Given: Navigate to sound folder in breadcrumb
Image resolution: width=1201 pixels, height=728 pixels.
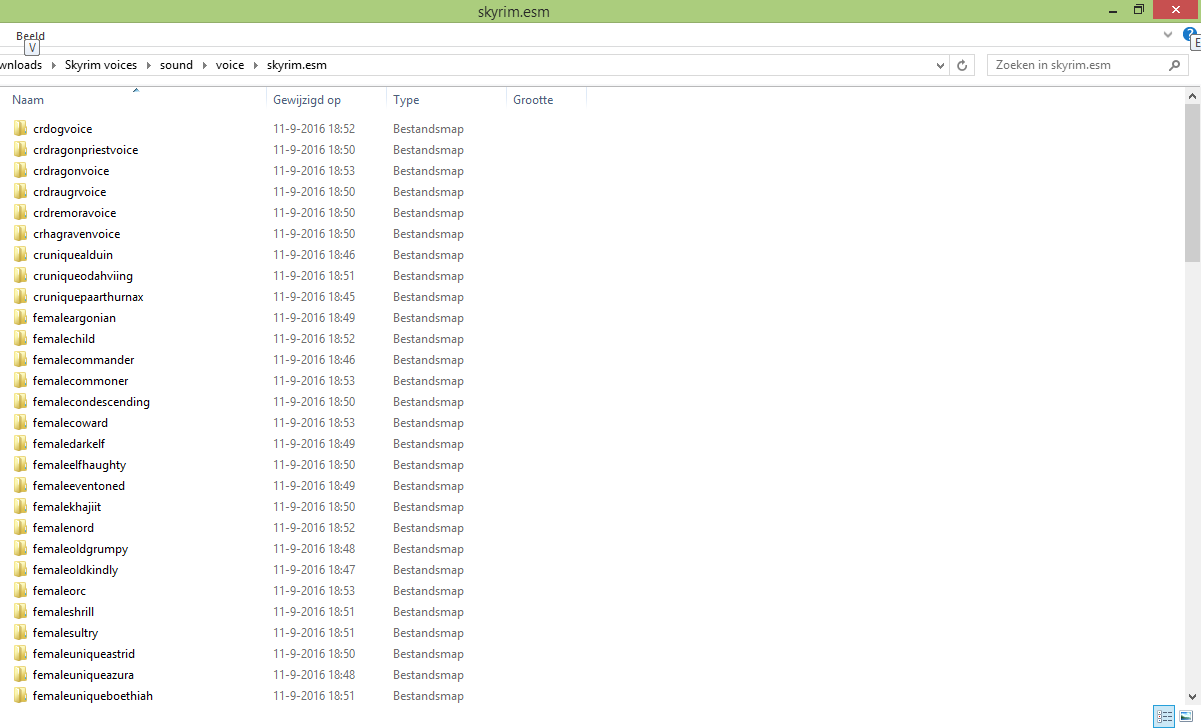Looking at the screenshot, I should (176, 65).
